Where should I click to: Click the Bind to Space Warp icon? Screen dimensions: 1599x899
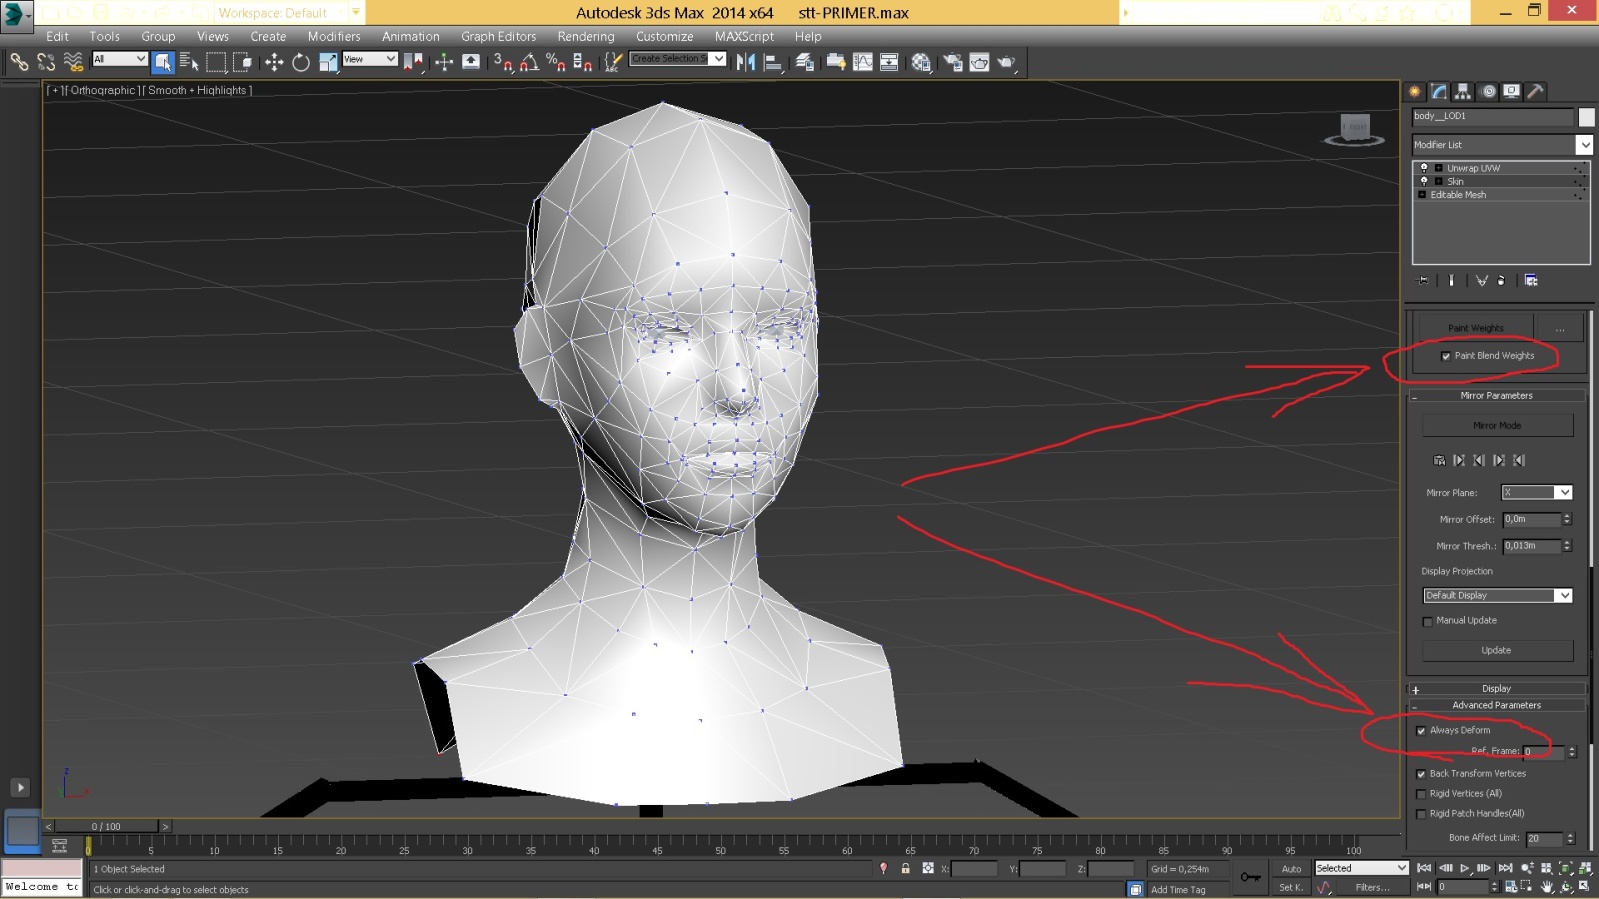pos(73,62)
